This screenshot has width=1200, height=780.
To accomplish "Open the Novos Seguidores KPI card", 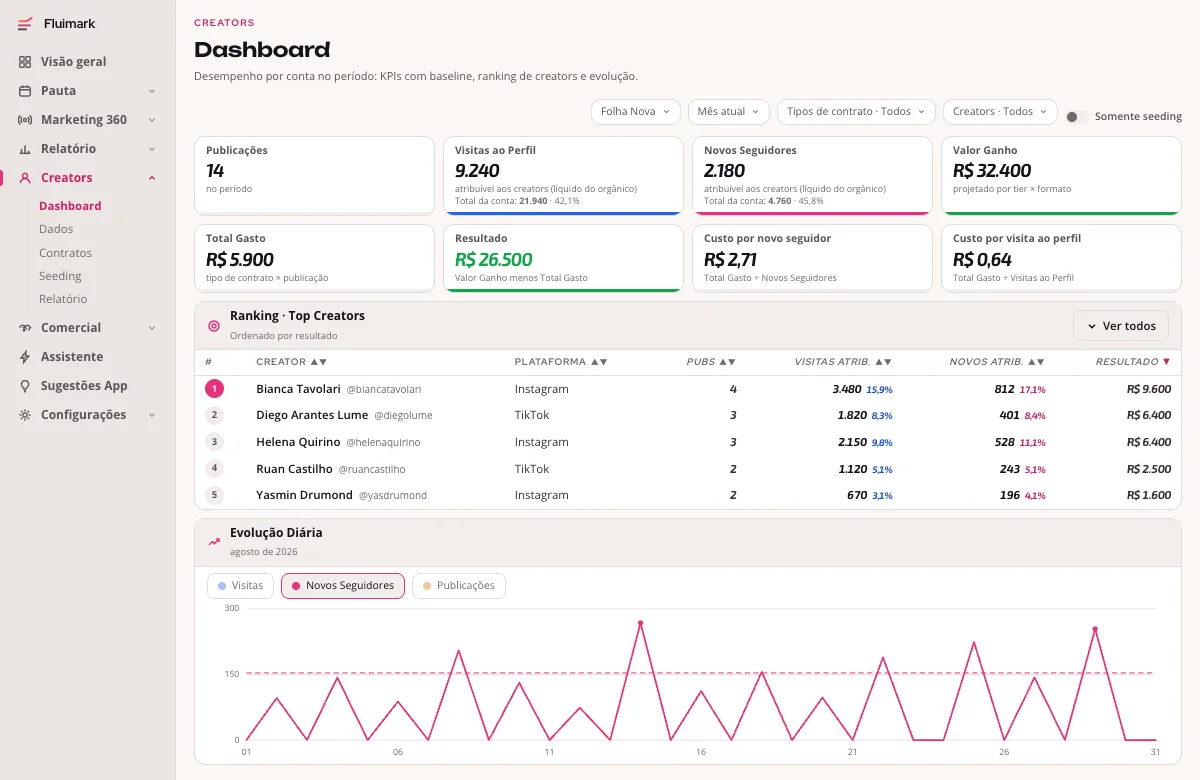I will point(812,175).
